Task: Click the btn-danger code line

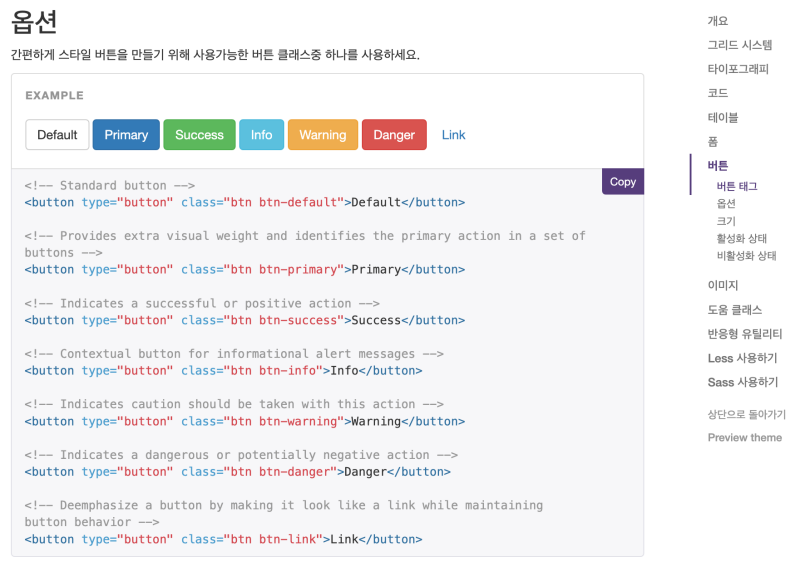Action: [x=238, y=472]
